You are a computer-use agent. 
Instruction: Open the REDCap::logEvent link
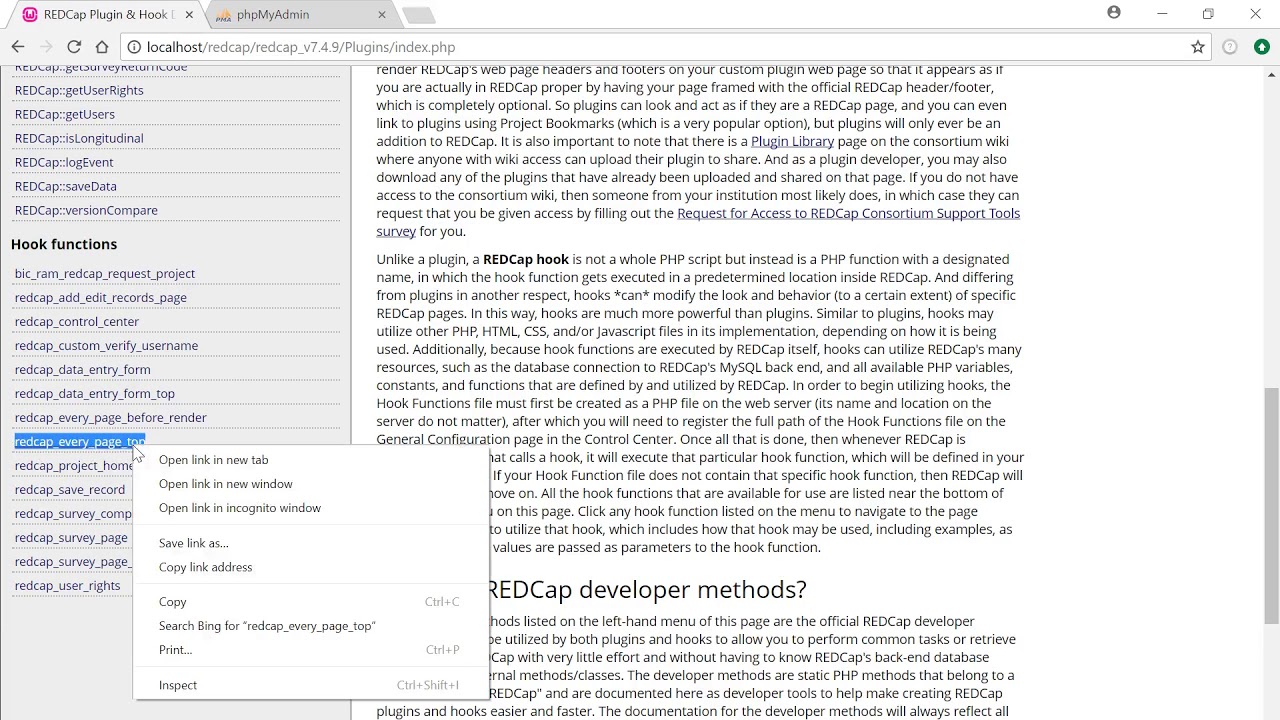pos(64,162)
